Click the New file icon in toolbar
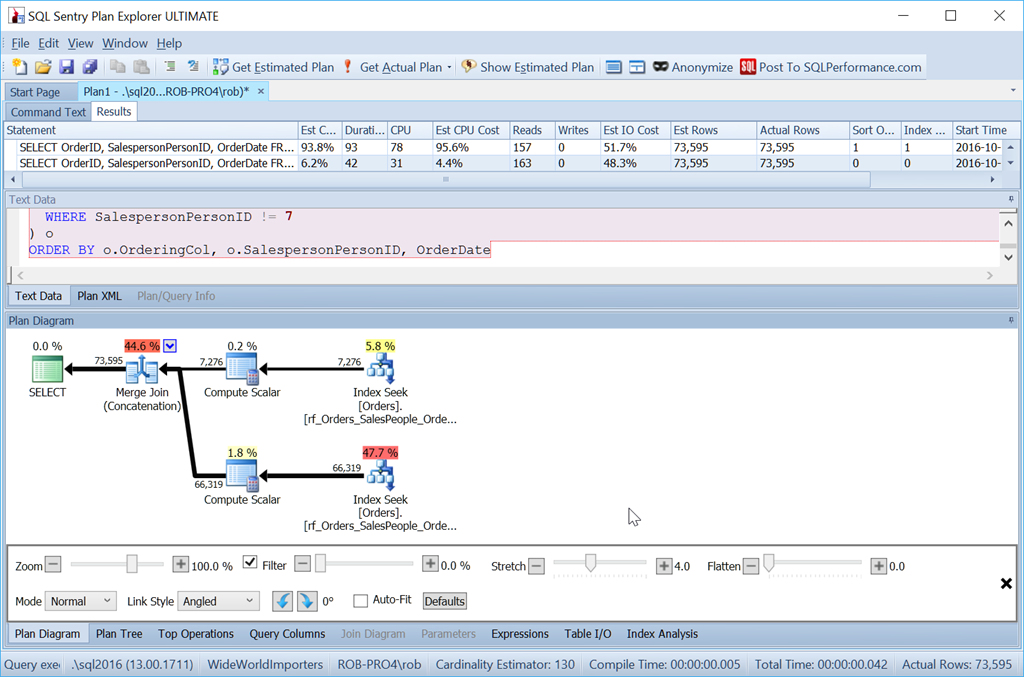Viewport: 1024px width, 677px height. tap(20, 67)
